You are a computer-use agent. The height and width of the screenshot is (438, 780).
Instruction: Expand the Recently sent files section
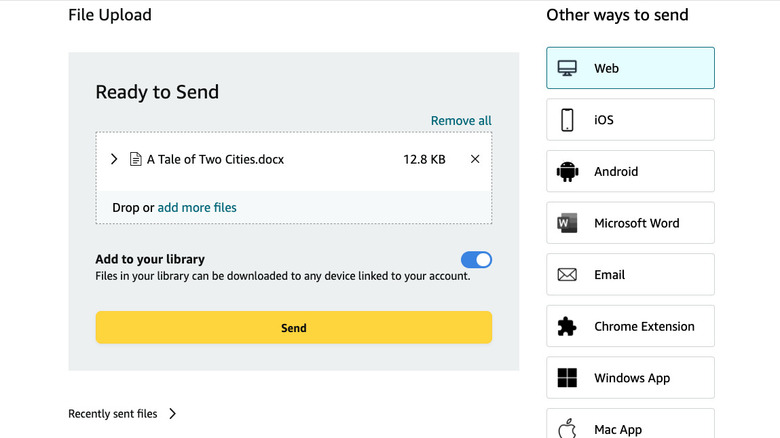click(x=173, y=414)
